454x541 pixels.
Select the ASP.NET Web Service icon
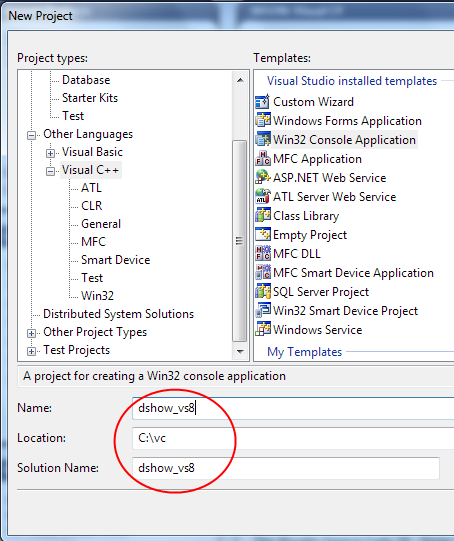(263, 178)
